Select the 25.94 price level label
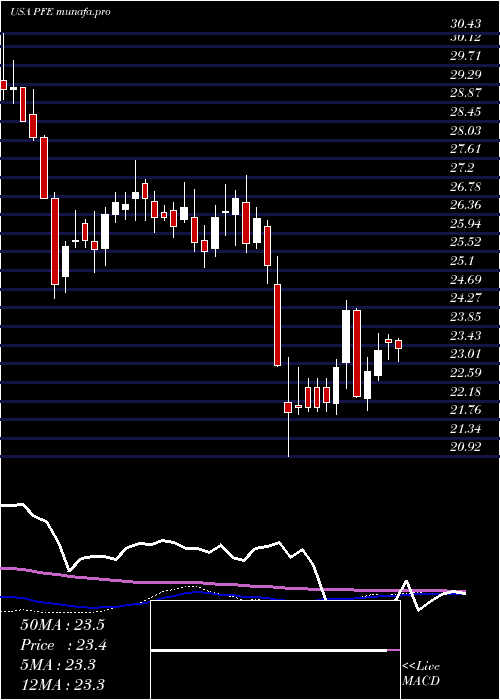The height and width of the screenshot is (700, 500). point(466,223)
